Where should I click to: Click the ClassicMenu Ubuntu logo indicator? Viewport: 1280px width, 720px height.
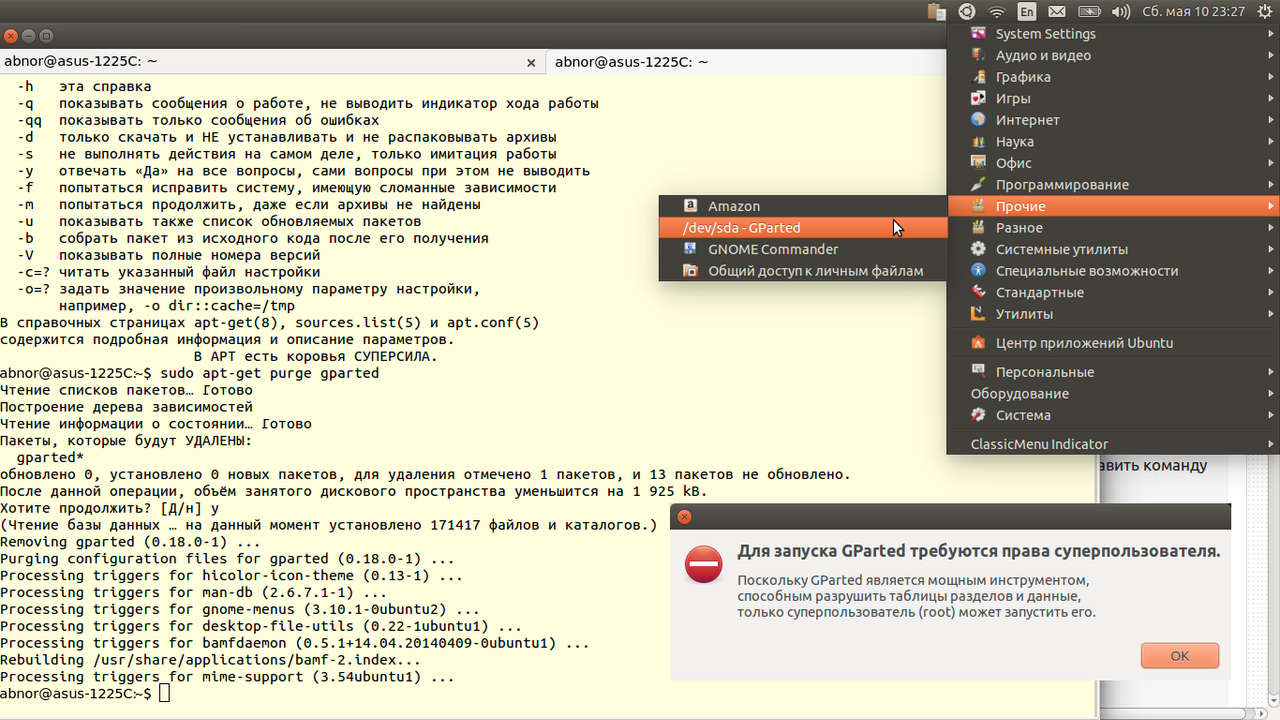pos(966,12)
